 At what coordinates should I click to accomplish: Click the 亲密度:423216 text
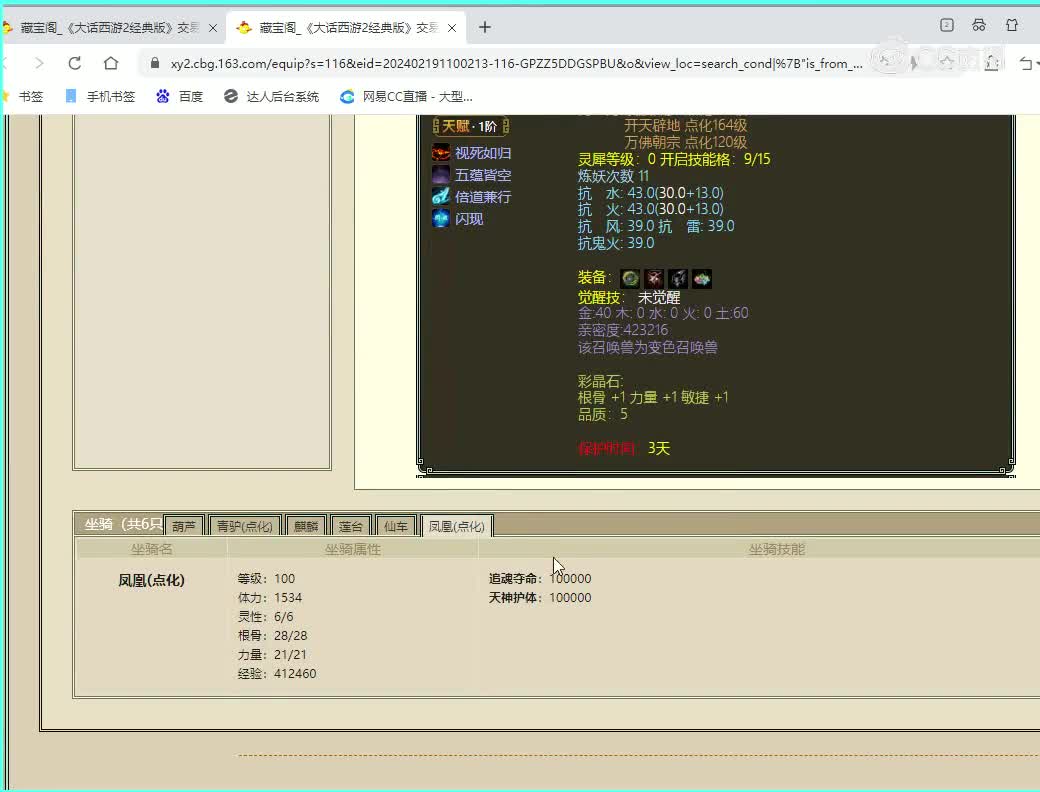coord(623,330)
